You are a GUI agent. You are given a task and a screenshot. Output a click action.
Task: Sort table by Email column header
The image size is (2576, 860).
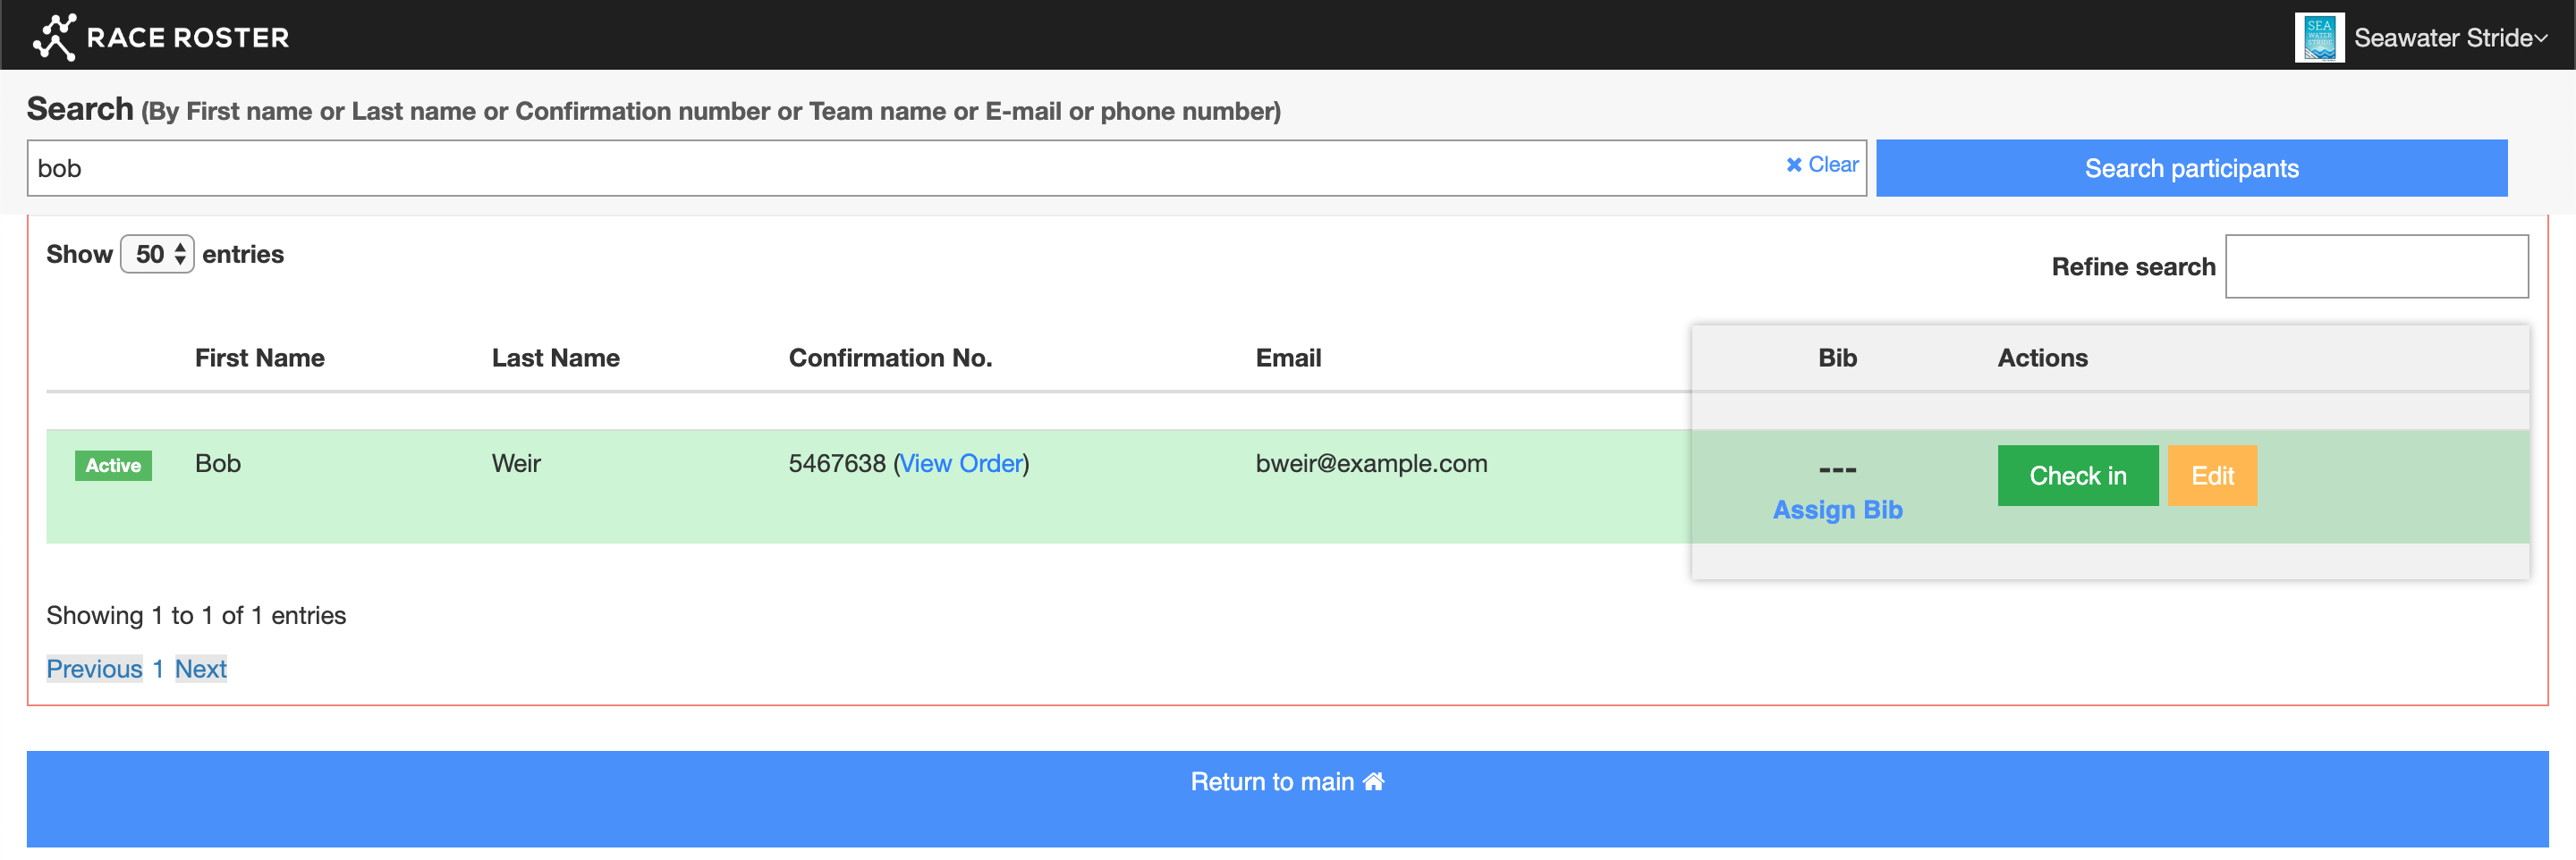tap(1287, 358)
